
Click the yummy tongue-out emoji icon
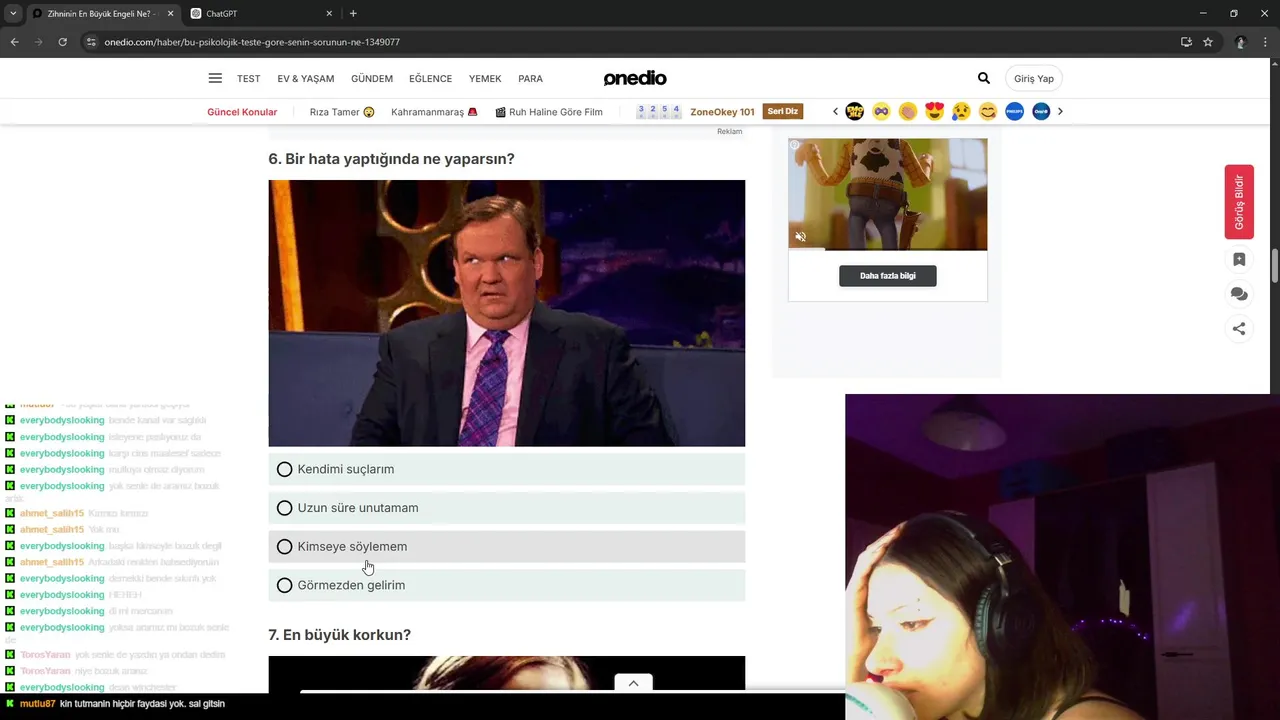988,112
